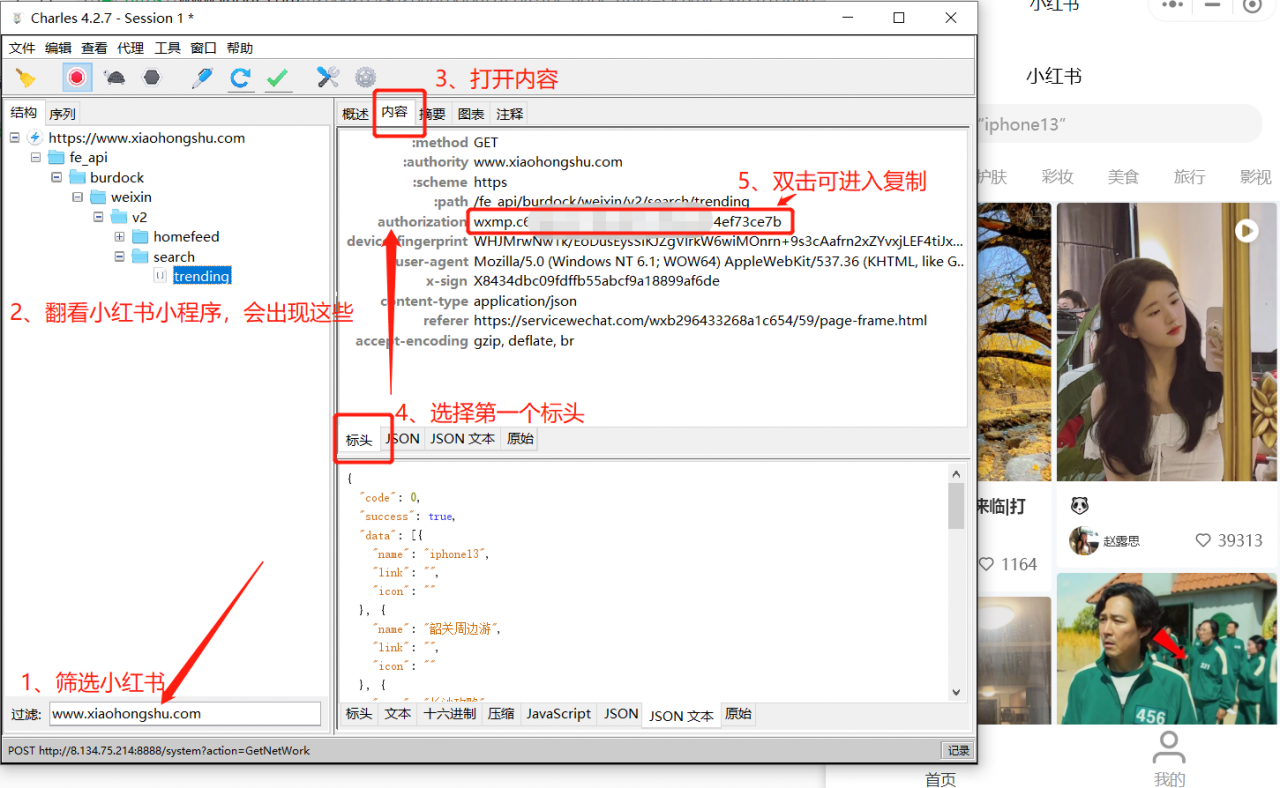This screenshot has height=788, width=1280.
Task: Open the 代理 menu
Action: tap(130, 48)
